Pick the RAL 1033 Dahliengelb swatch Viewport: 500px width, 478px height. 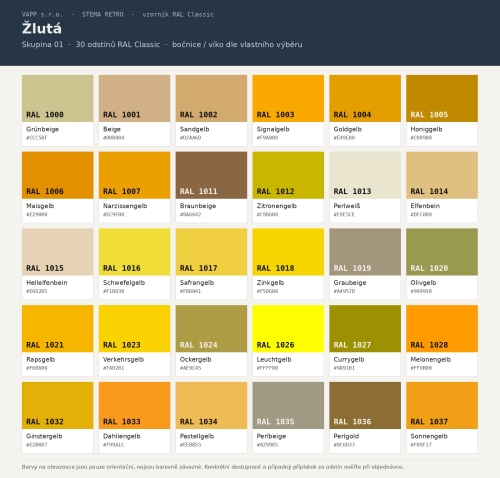point(134,417)
